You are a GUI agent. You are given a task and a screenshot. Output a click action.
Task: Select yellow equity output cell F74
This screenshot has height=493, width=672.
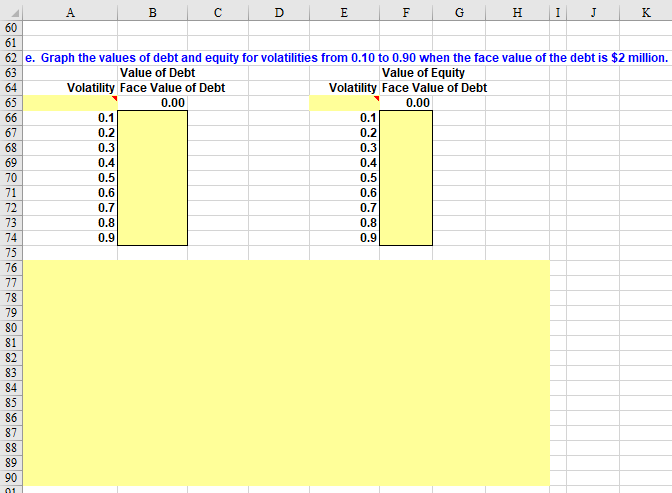(x=406, y=238)
